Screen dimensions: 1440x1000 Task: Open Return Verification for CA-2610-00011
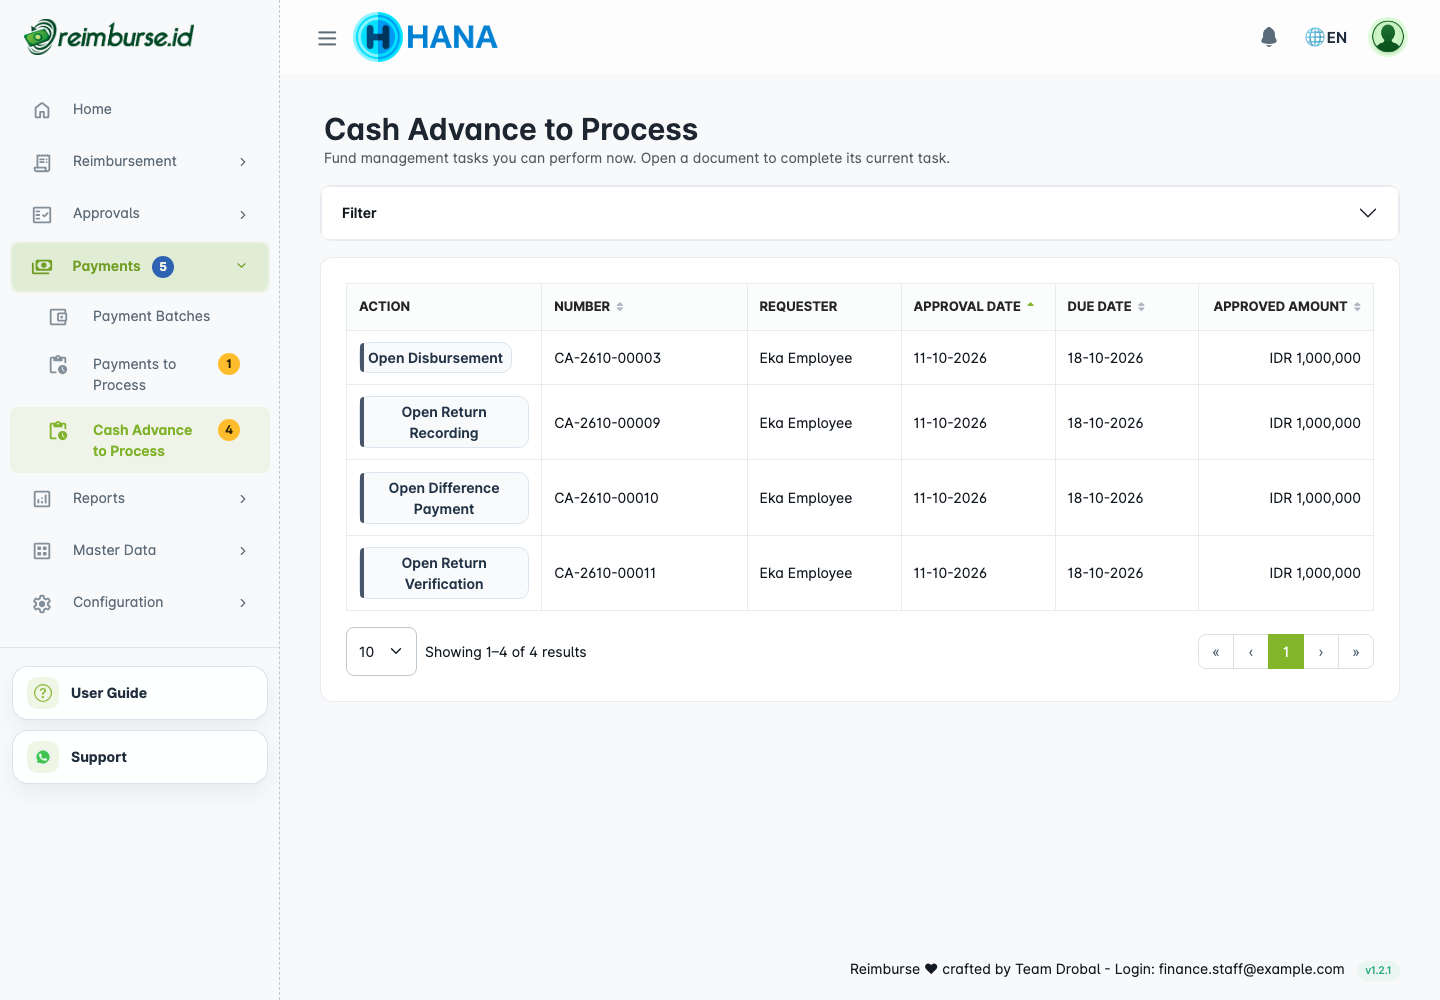coord(444,573)
